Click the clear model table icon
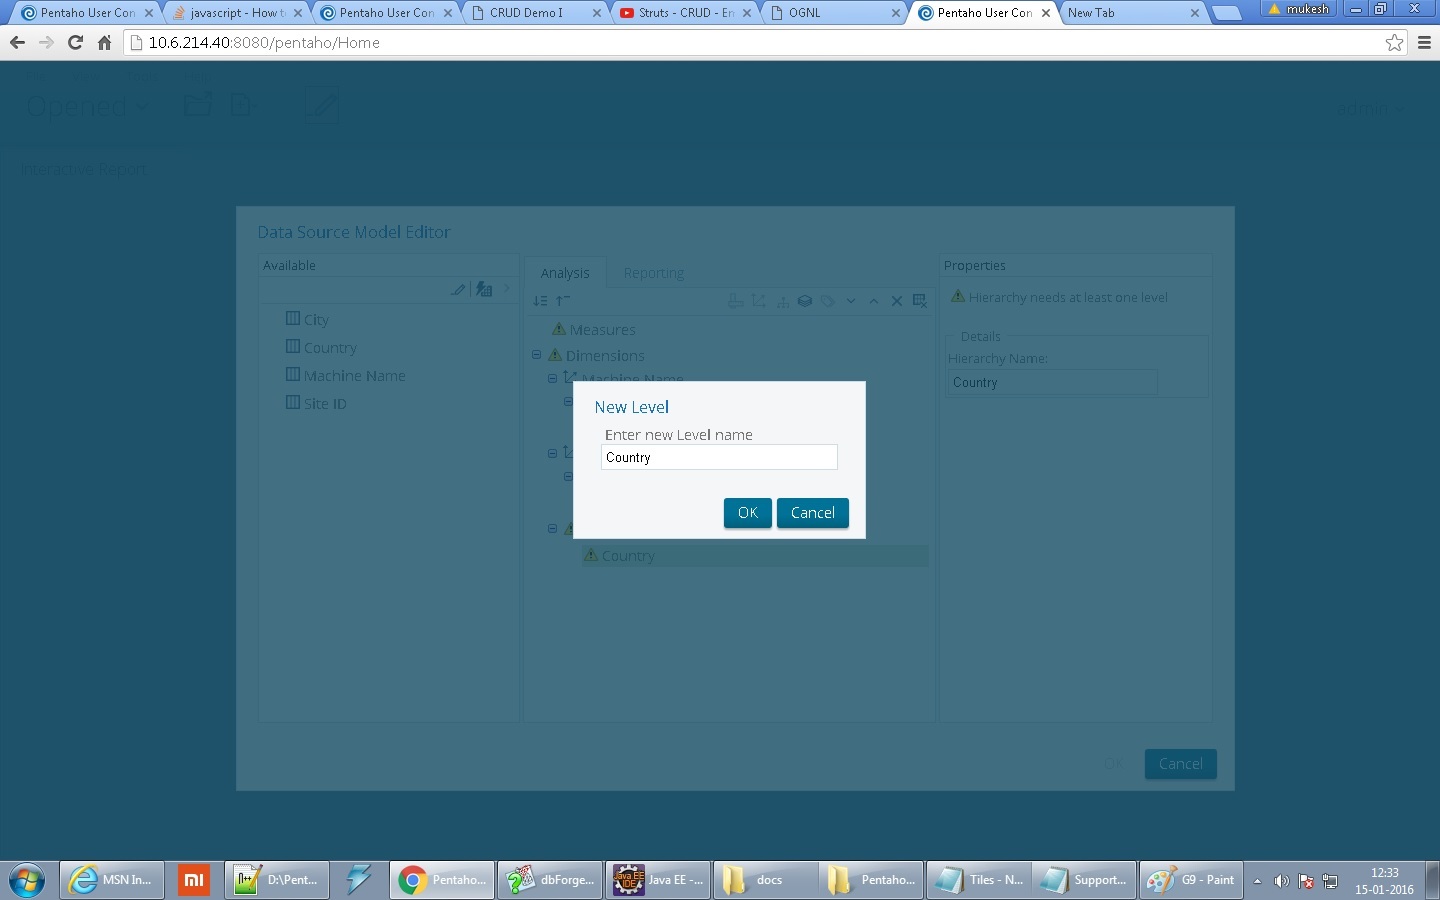The image size is (1440, 900). coord(920,301)
